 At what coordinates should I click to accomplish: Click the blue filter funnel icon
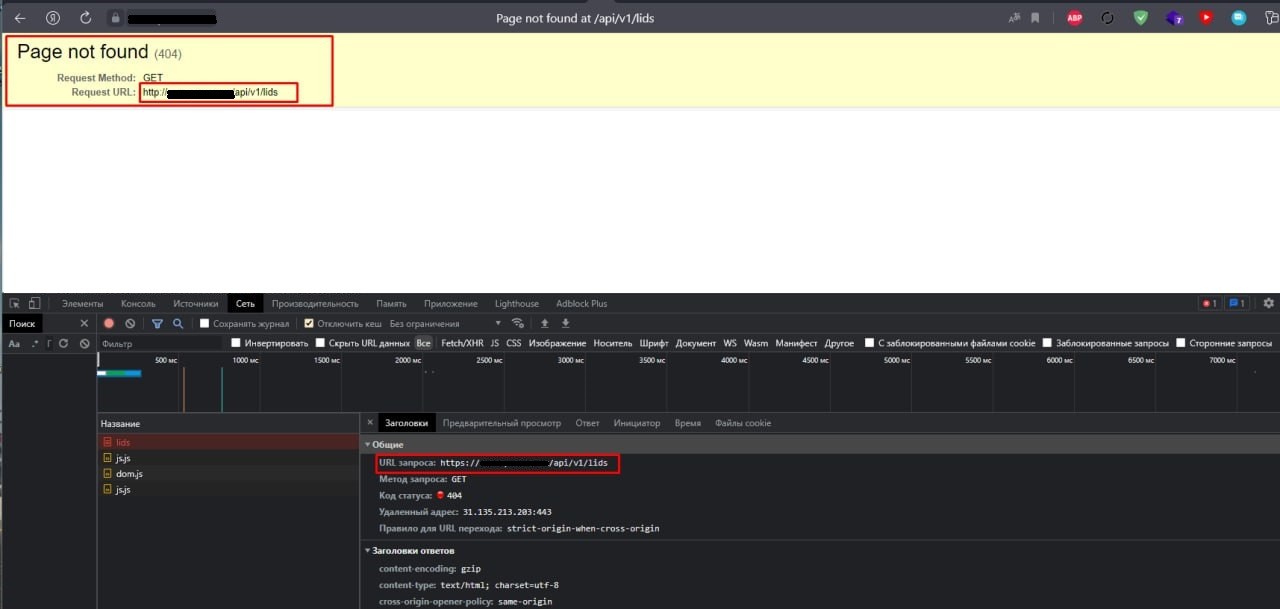tap(157, 324)
